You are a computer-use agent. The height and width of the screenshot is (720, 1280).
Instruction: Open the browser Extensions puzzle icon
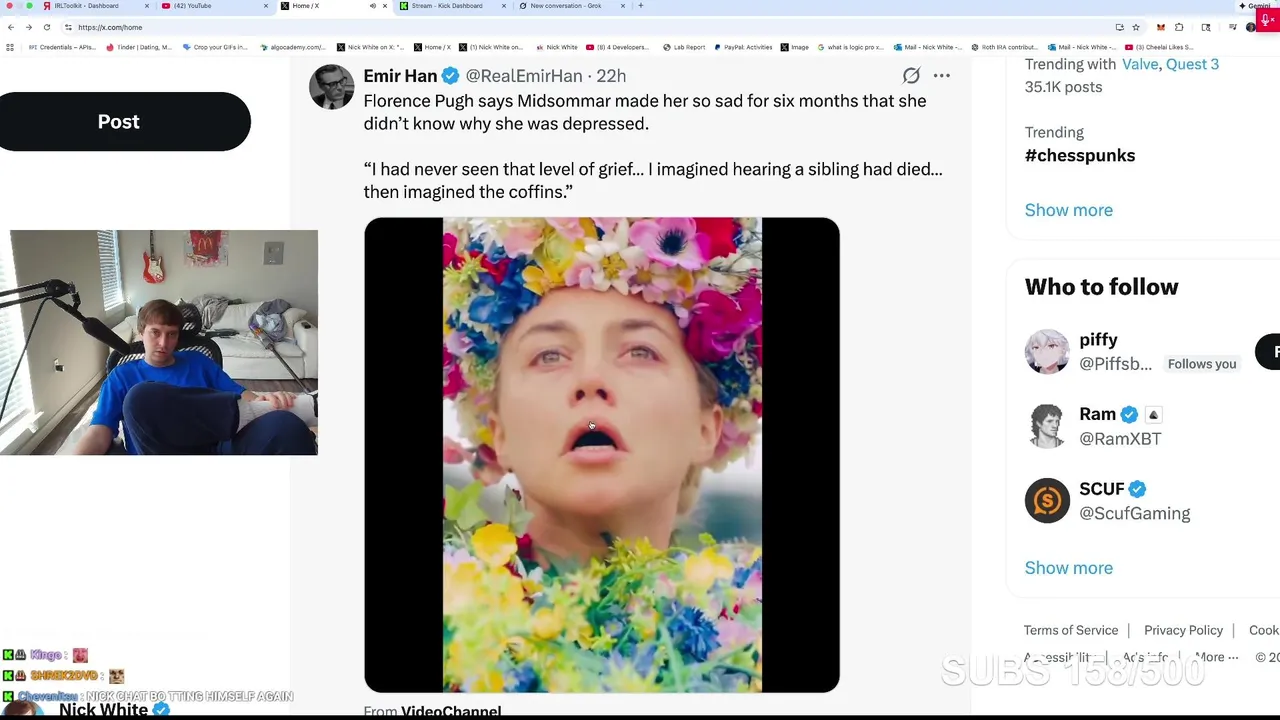point(1179,27)
